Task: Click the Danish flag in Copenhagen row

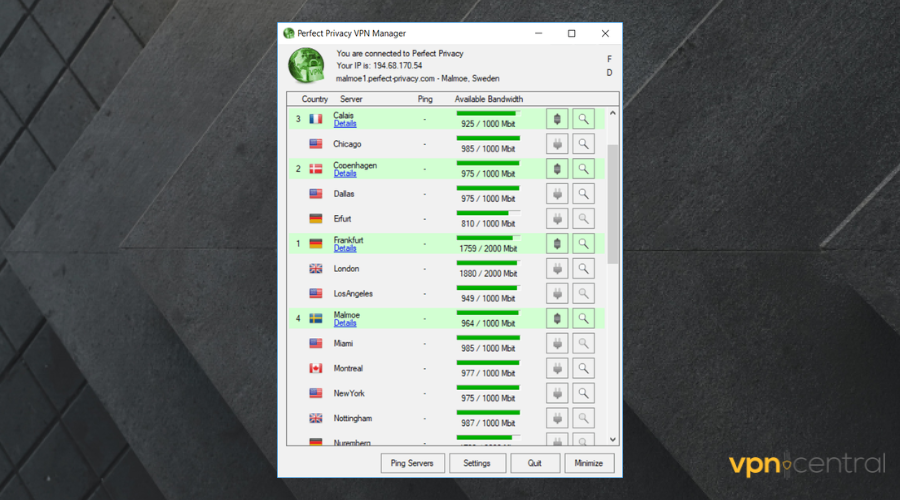Action: pos(316,169)
